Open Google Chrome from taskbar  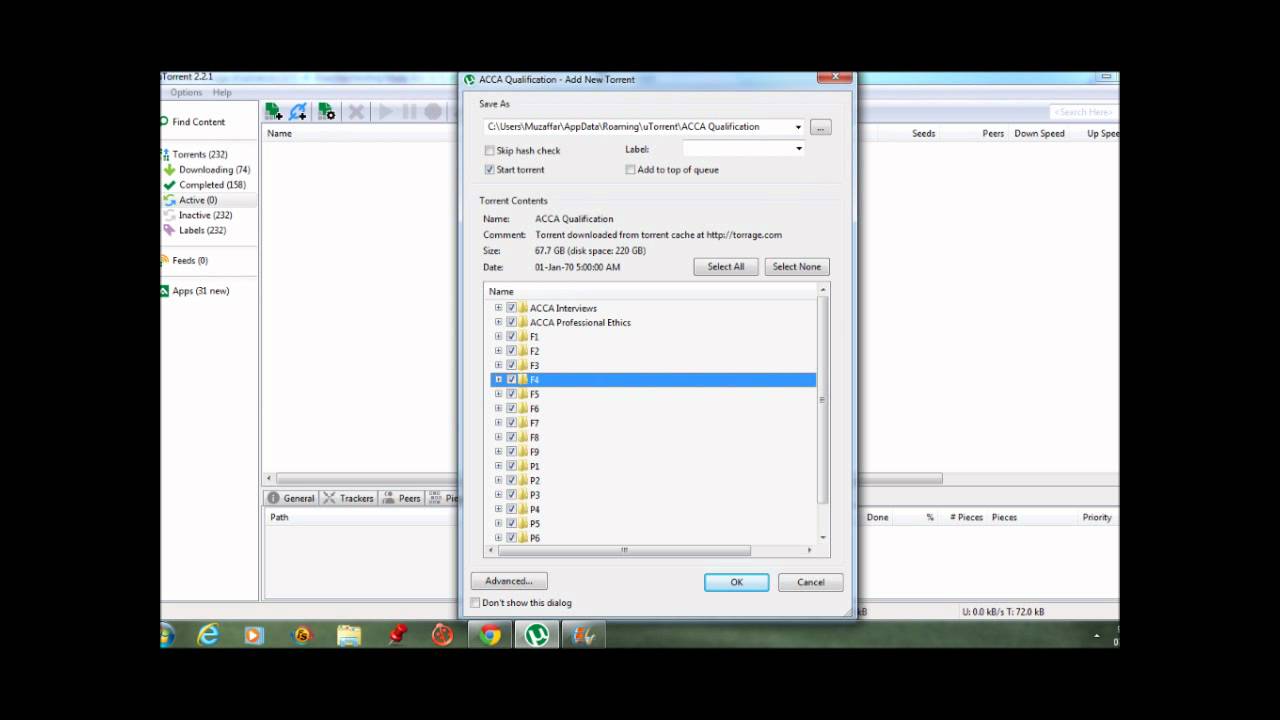point(490,635)
